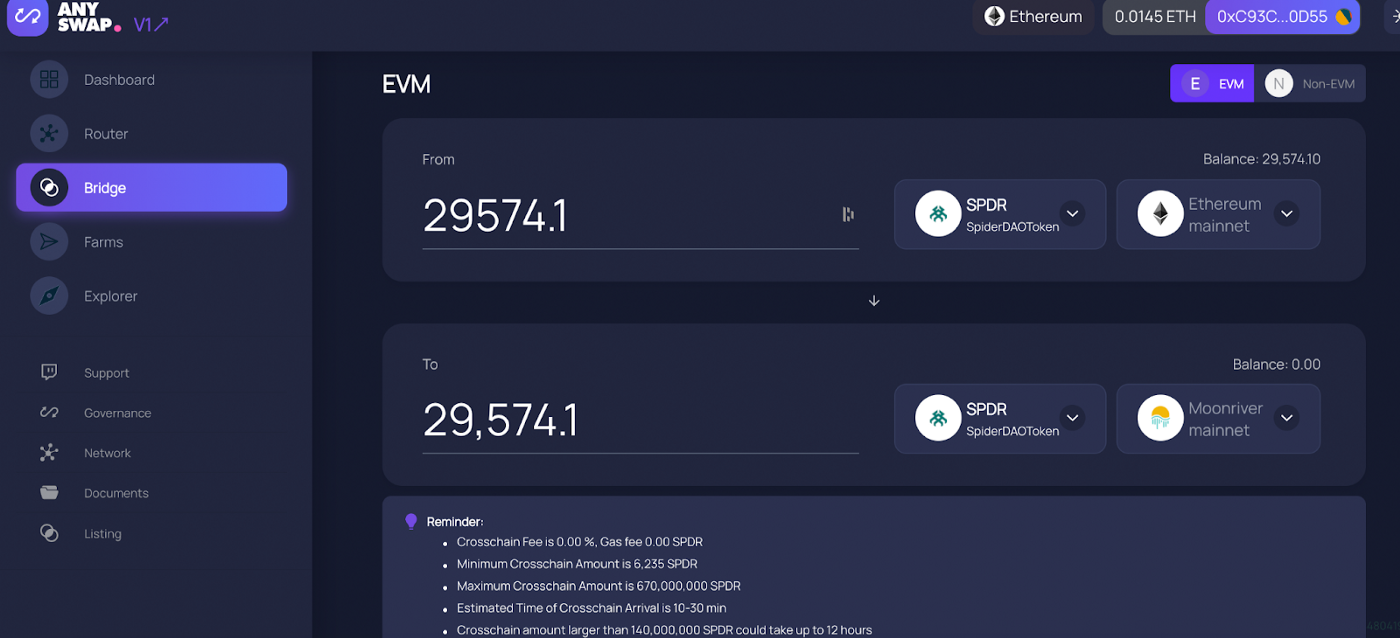Open the Governance link
Viewport: 1400px width, 638px height.
click(117, 413)
